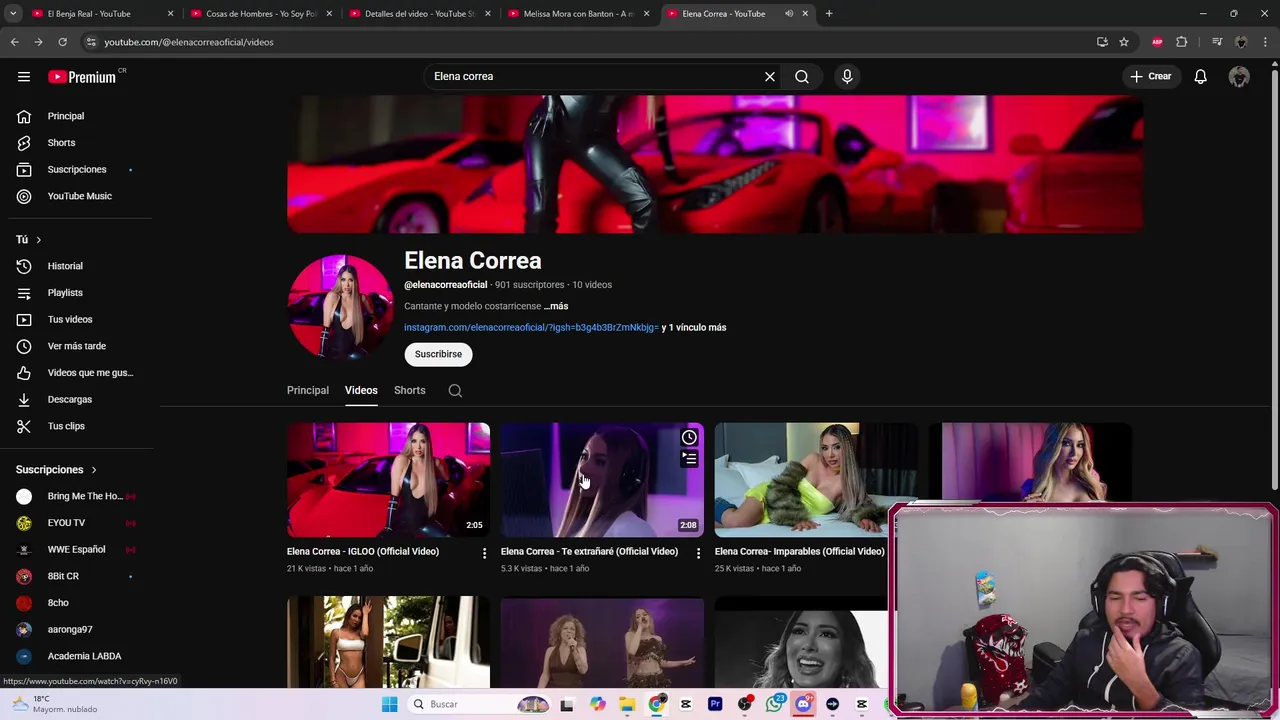Open options menu for IGLOO video
The image size is (1280, 720).
(x=484, y=553)
